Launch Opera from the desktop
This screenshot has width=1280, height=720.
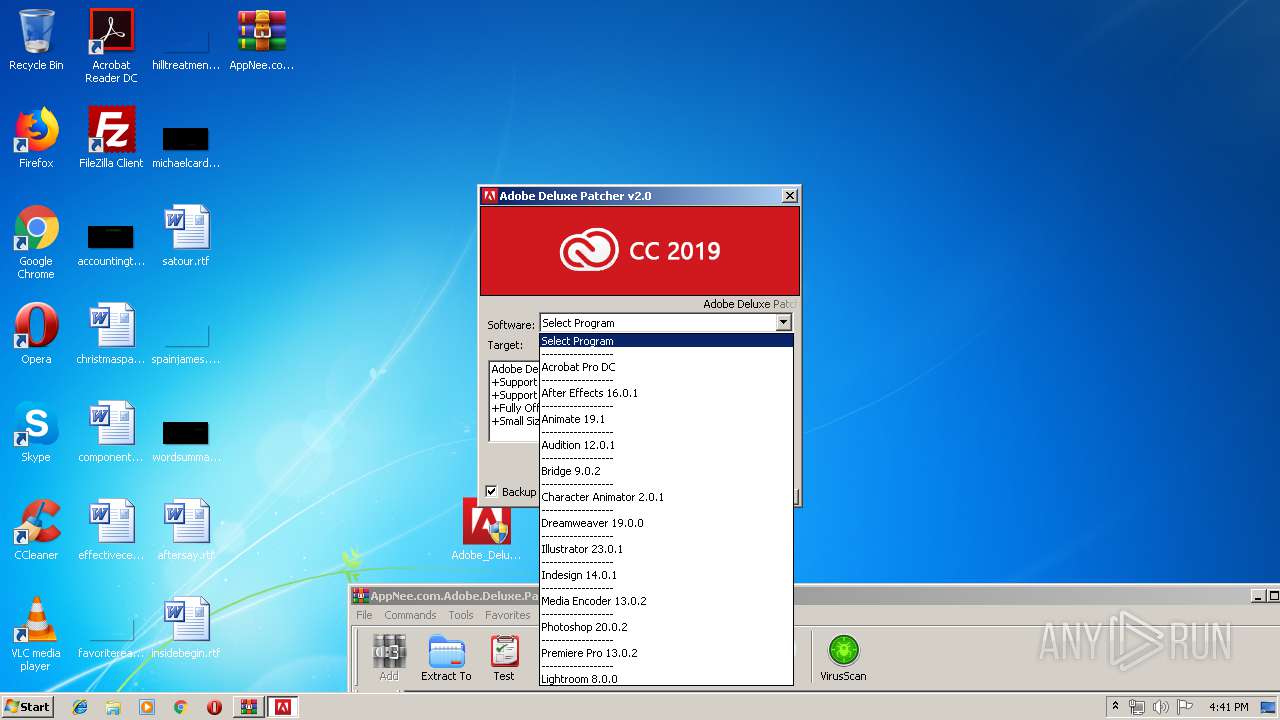click(x=36, y=334)
